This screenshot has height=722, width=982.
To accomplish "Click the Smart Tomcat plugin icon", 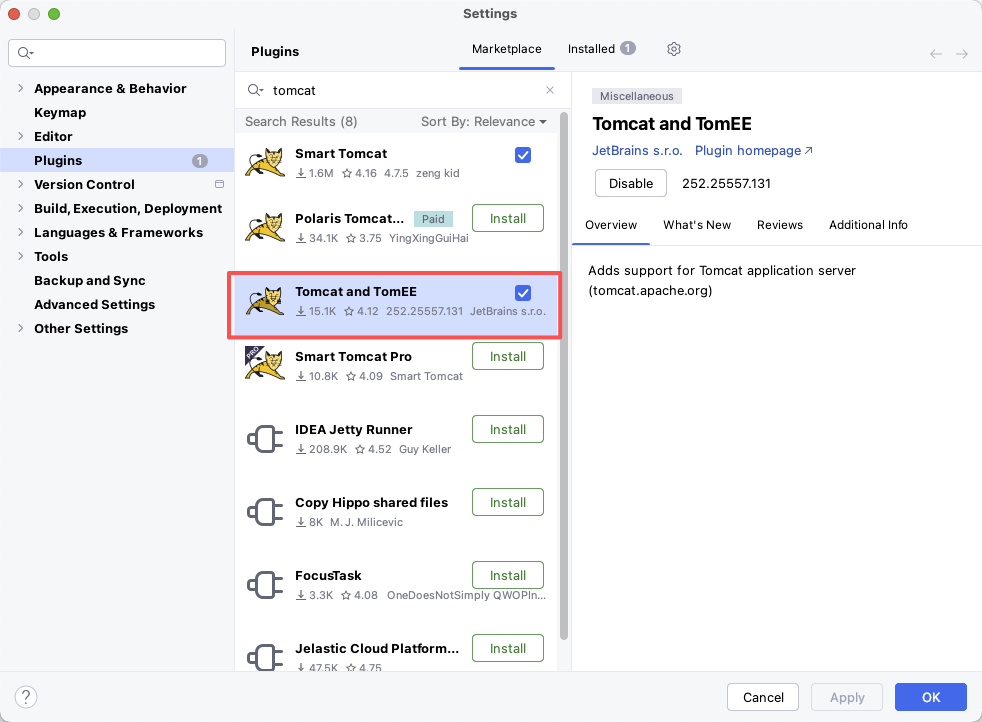I will [265, 163].
